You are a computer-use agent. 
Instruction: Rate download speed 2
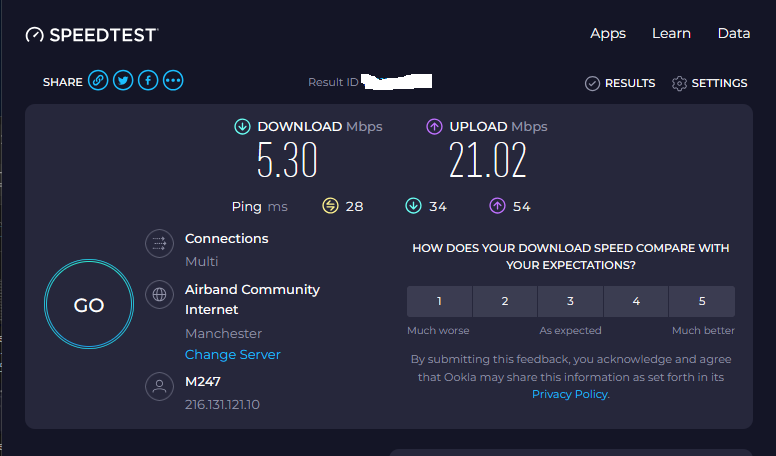[x=505, y=301]
